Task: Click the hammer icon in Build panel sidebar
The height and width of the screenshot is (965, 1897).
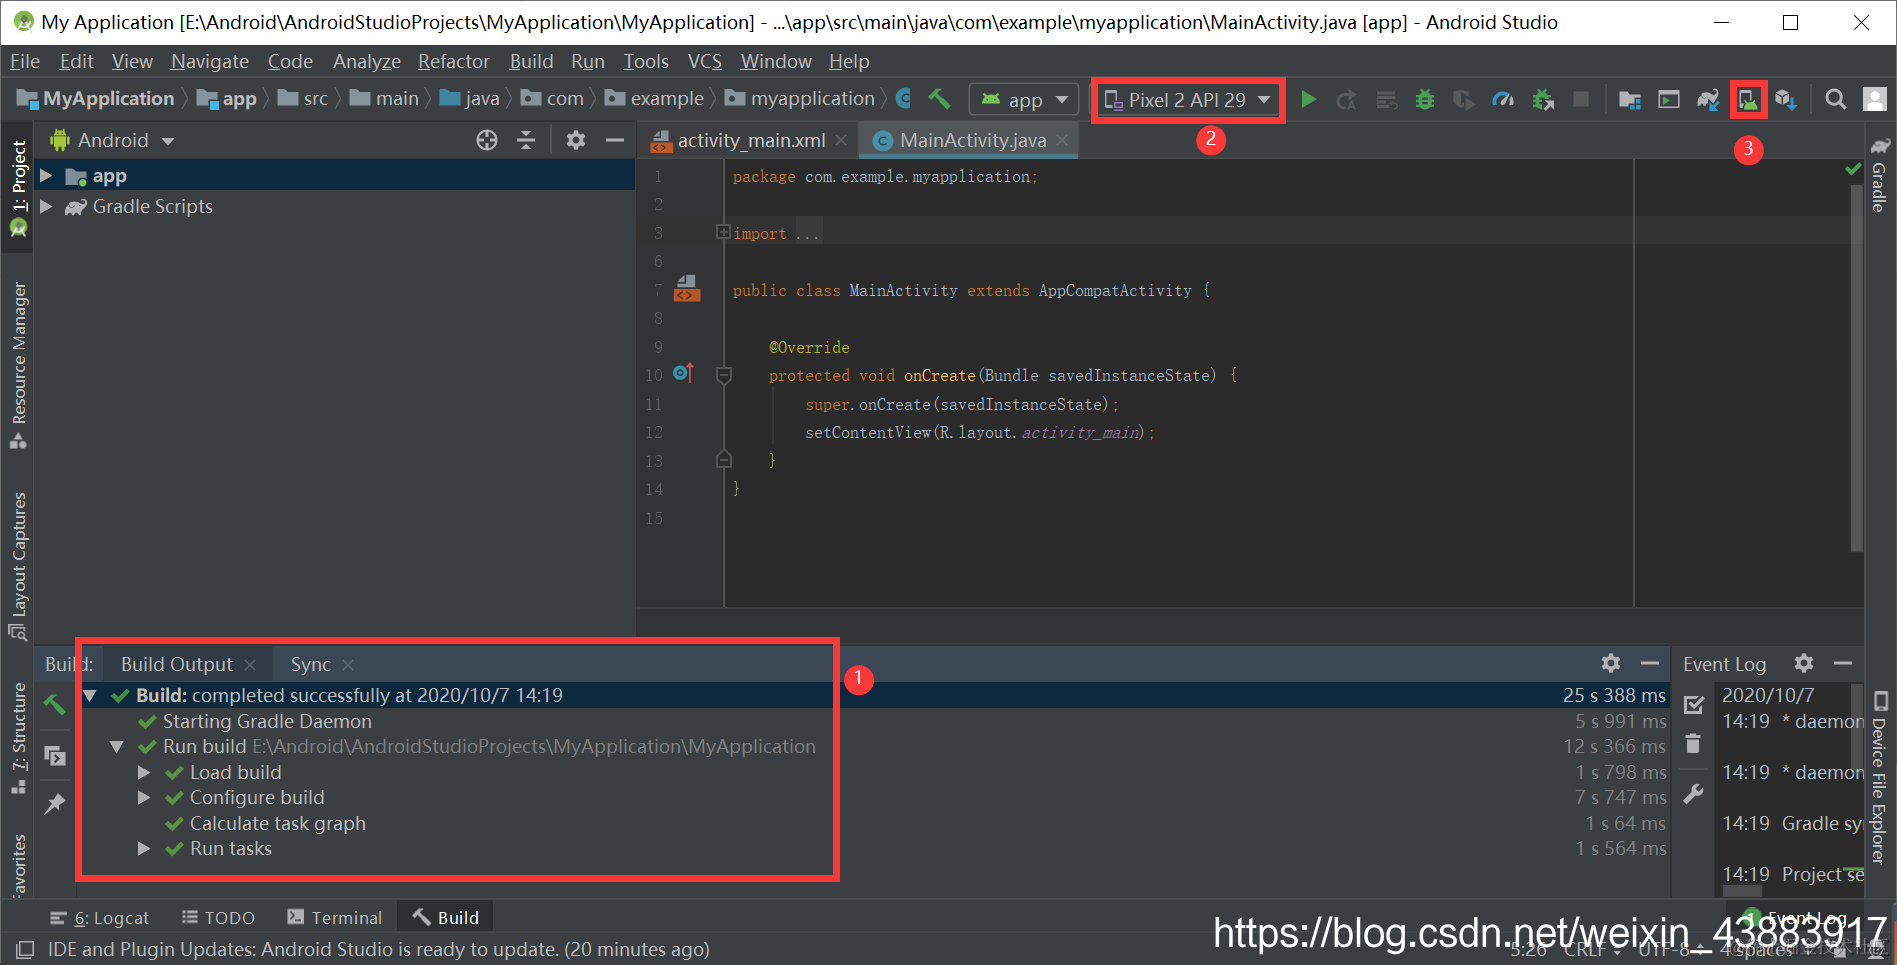Action: (x=55, y=704)
